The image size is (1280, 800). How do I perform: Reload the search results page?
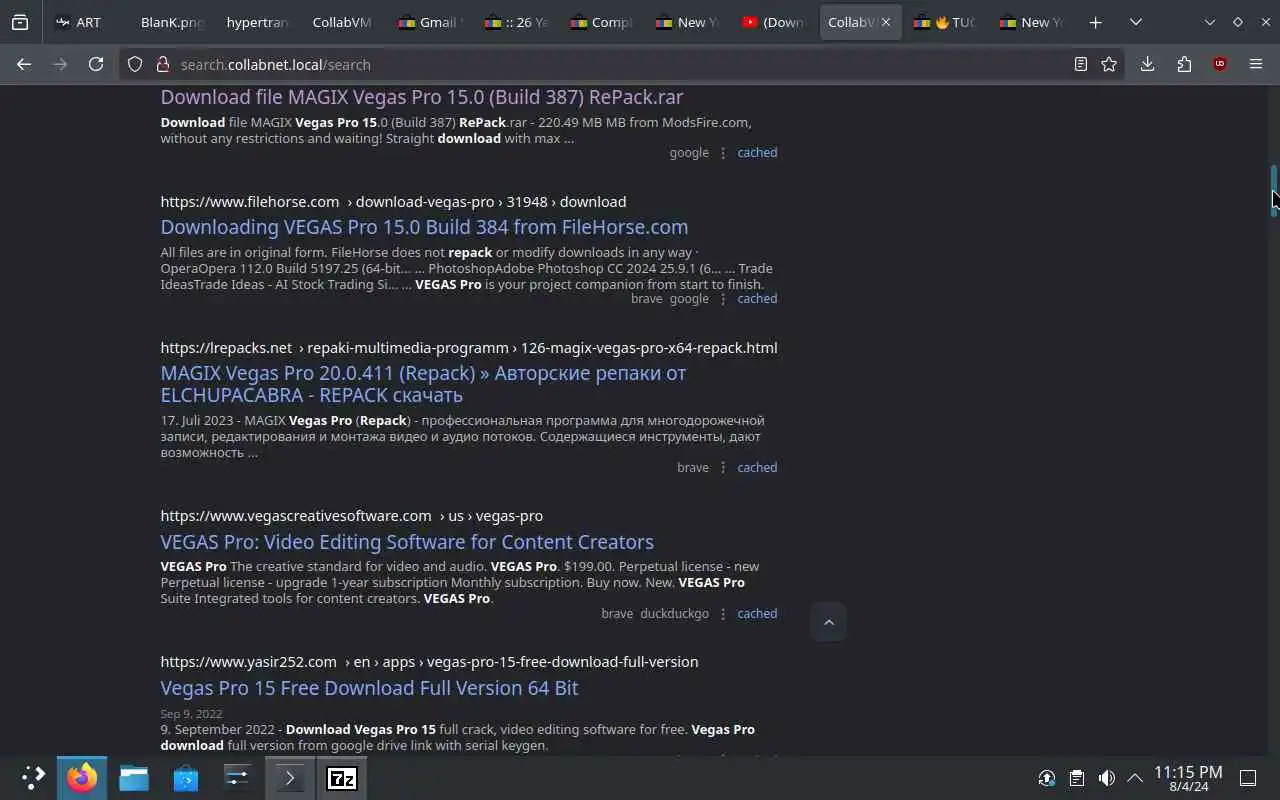(96, 64)
